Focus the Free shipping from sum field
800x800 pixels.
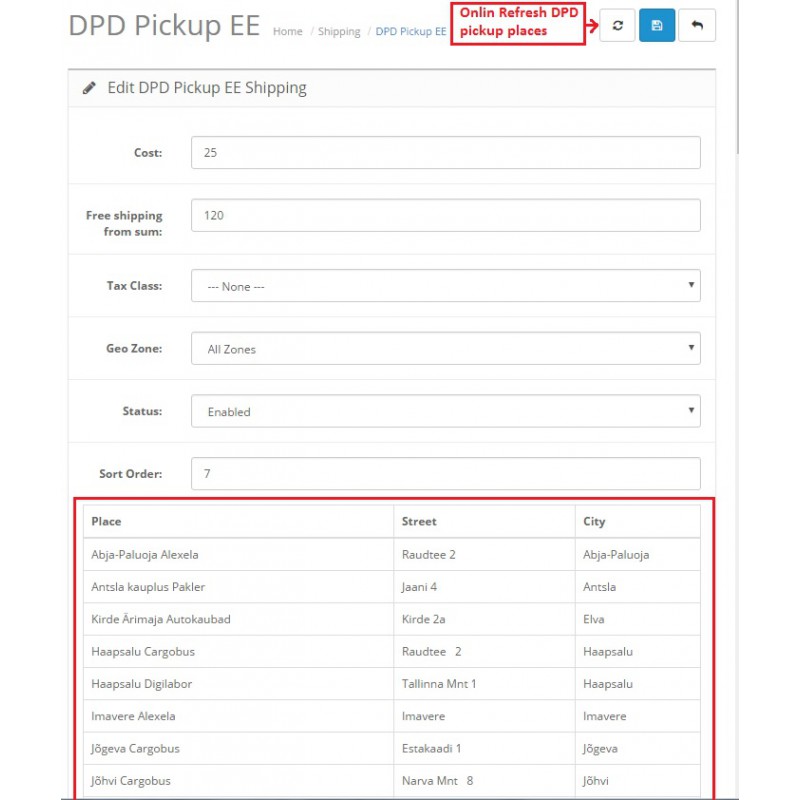click(x=445, y=215)
